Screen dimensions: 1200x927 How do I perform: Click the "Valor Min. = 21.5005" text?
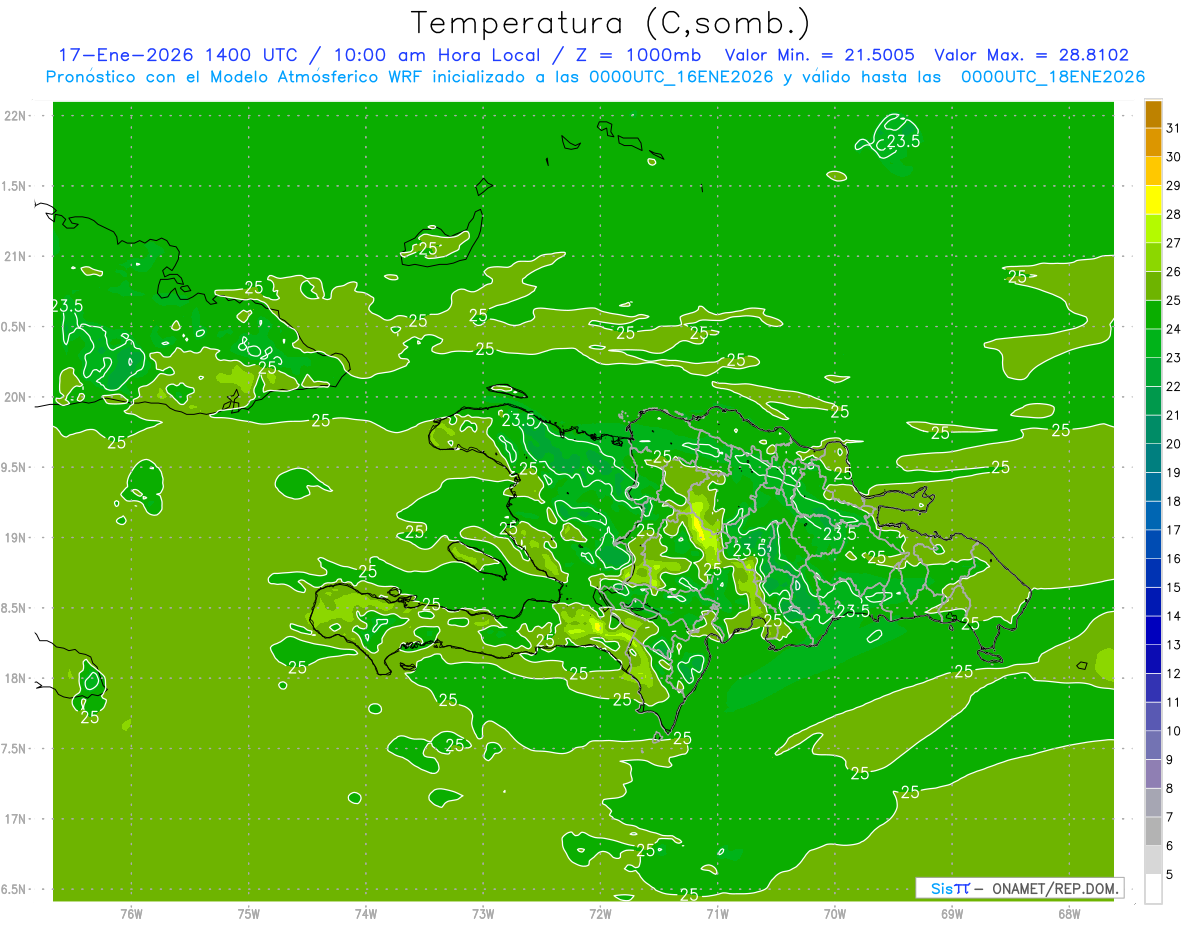click(x=820, y=55)
